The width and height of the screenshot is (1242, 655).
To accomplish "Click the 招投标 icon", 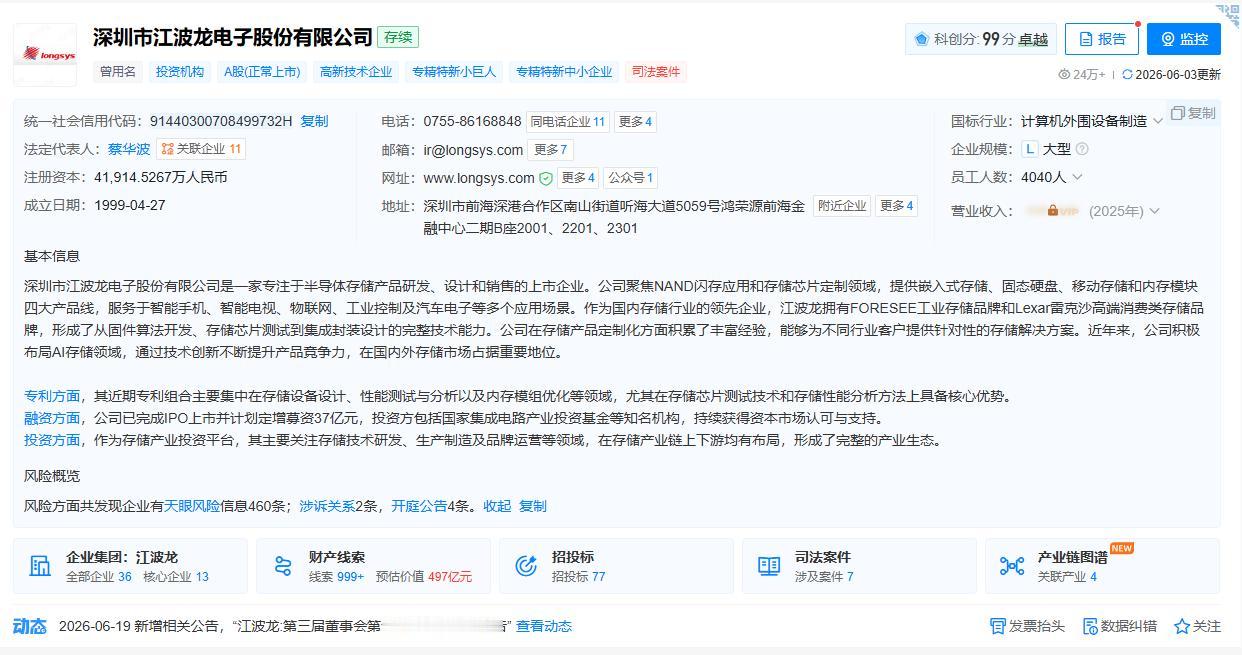I will click(526, 566).
